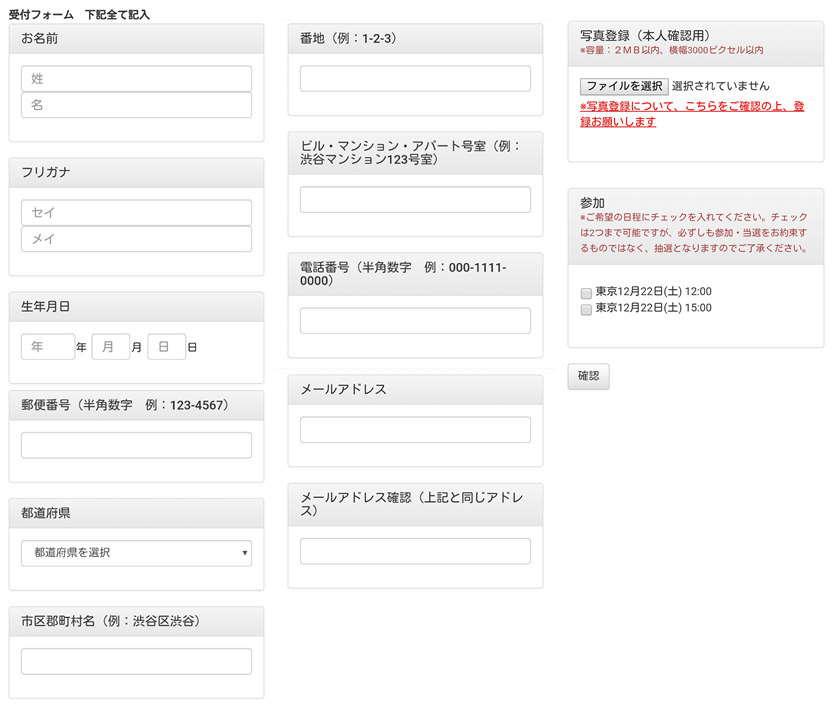Click the ファイルを選択 button
This screenshot has width=832, height=706.
(x=624, y=86)
